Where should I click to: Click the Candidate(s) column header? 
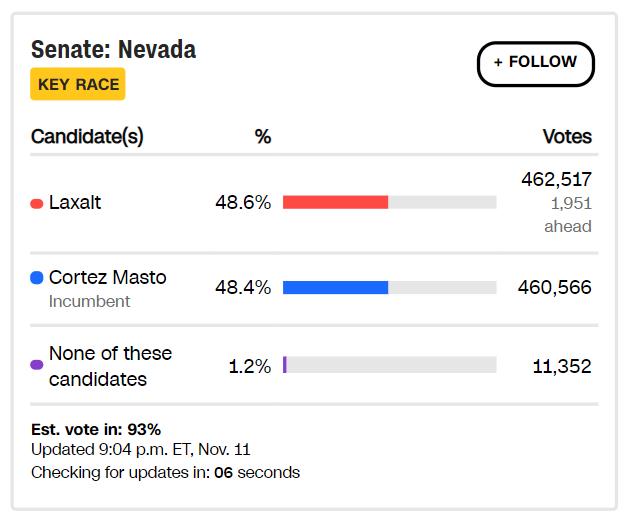tap(87, 137)
